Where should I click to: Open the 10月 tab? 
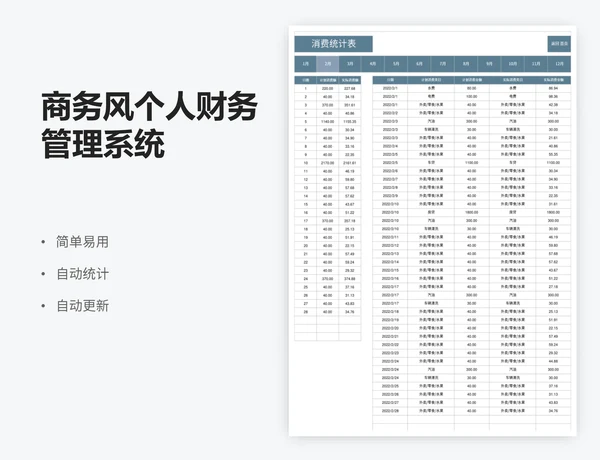pos(513,64)
